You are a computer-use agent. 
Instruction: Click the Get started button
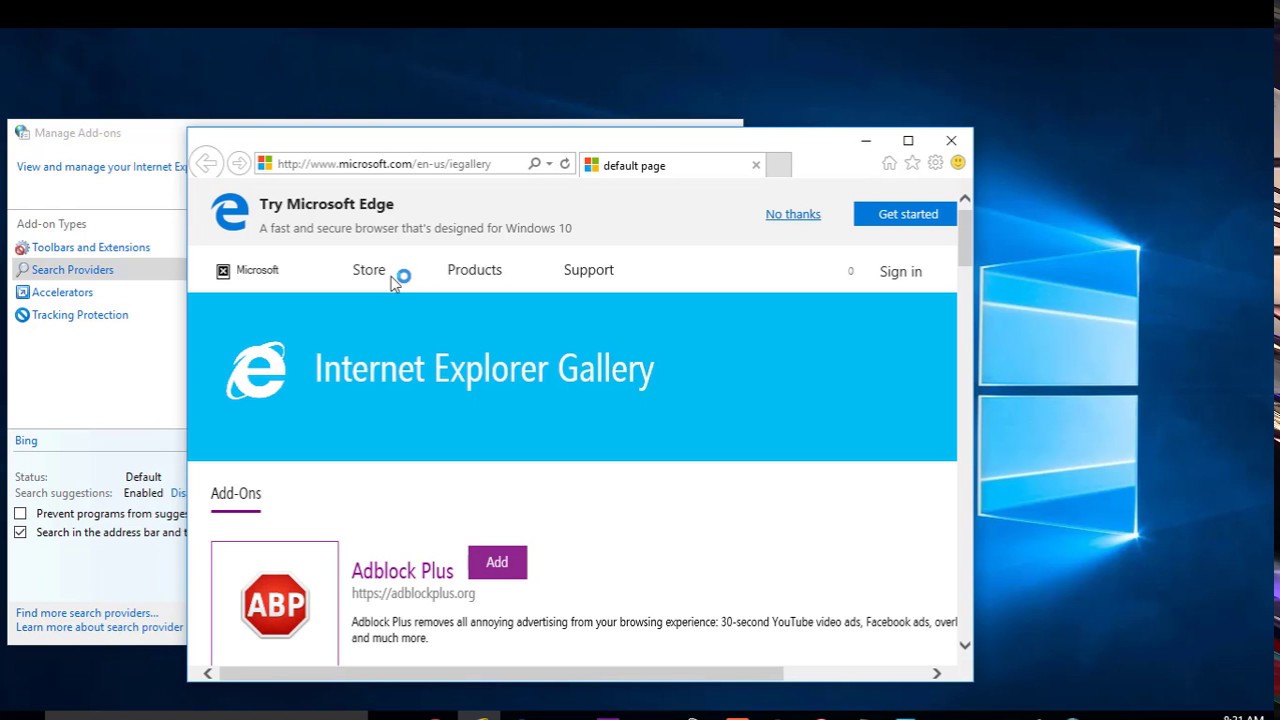pos(905,214)
